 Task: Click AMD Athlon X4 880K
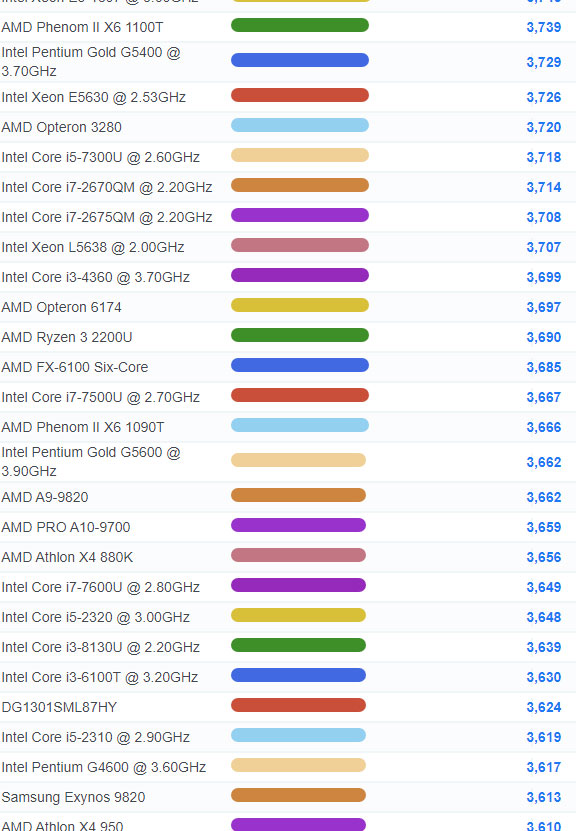click(x=67, y=558)
